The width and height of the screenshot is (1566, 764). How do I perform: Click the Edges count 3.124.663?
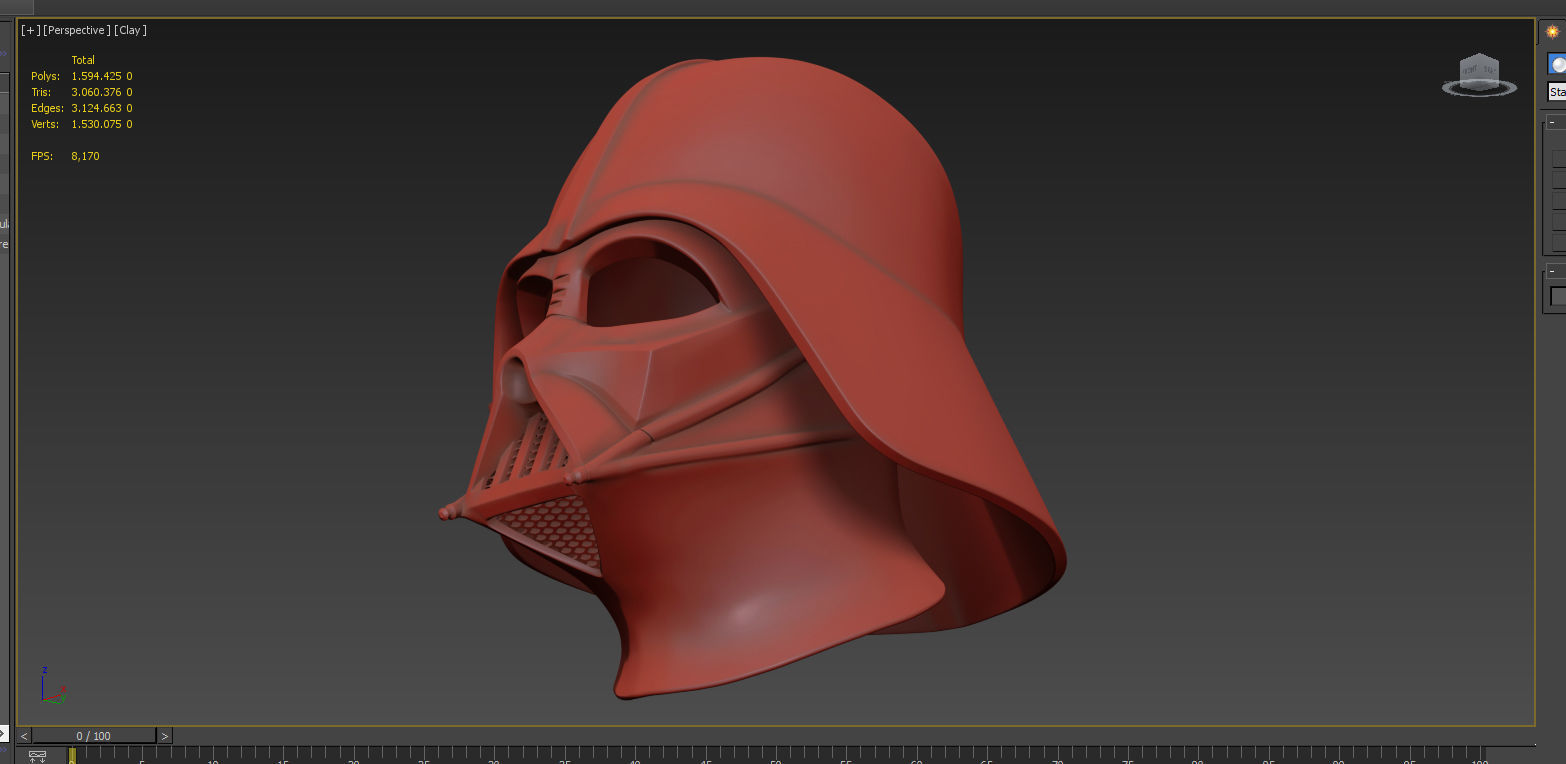(96, 108)
